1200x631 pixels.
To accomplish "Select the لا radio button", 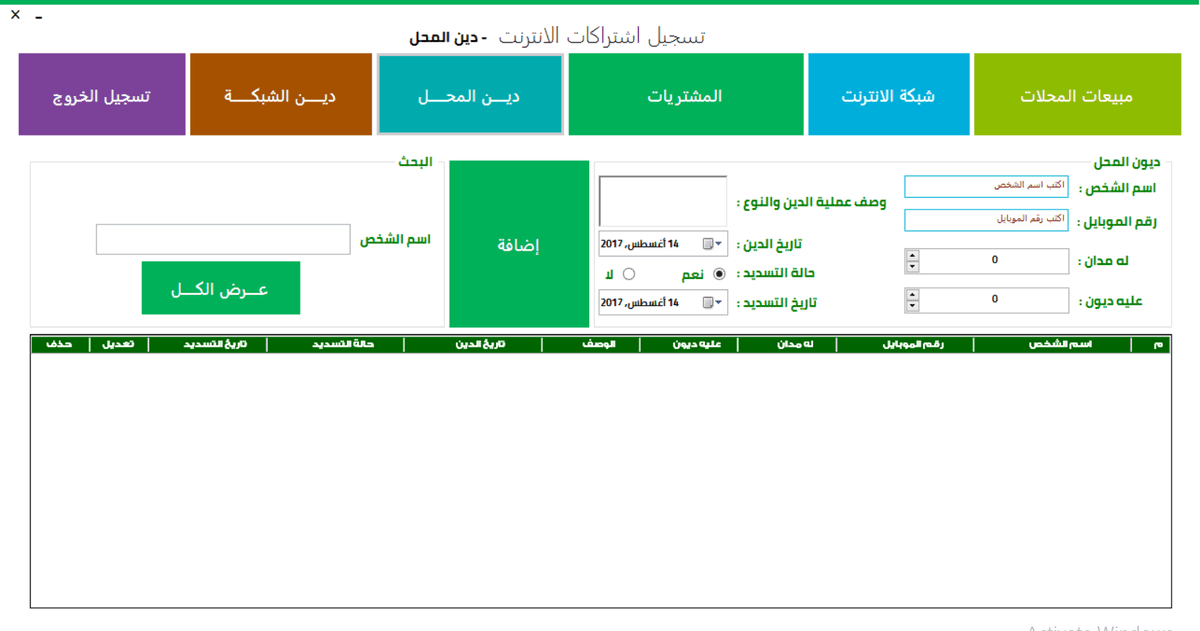I will click(x=629, y=274).
